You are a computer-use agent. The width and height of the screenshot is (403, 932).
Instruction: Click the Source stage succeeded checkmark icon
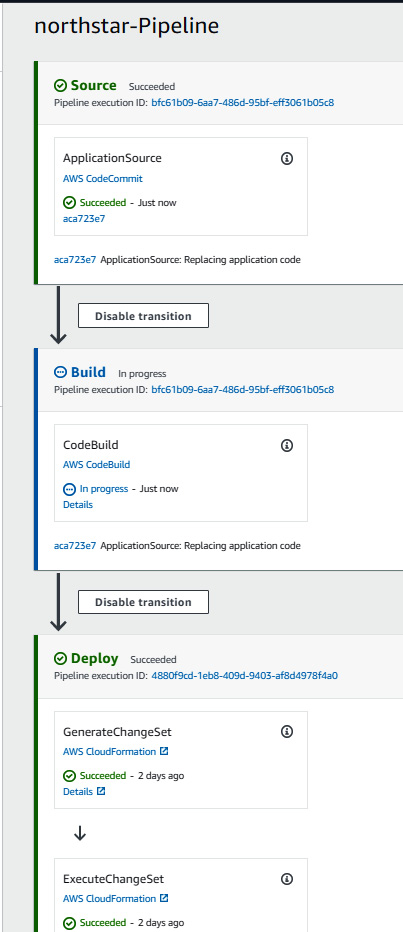pos(60,86)
